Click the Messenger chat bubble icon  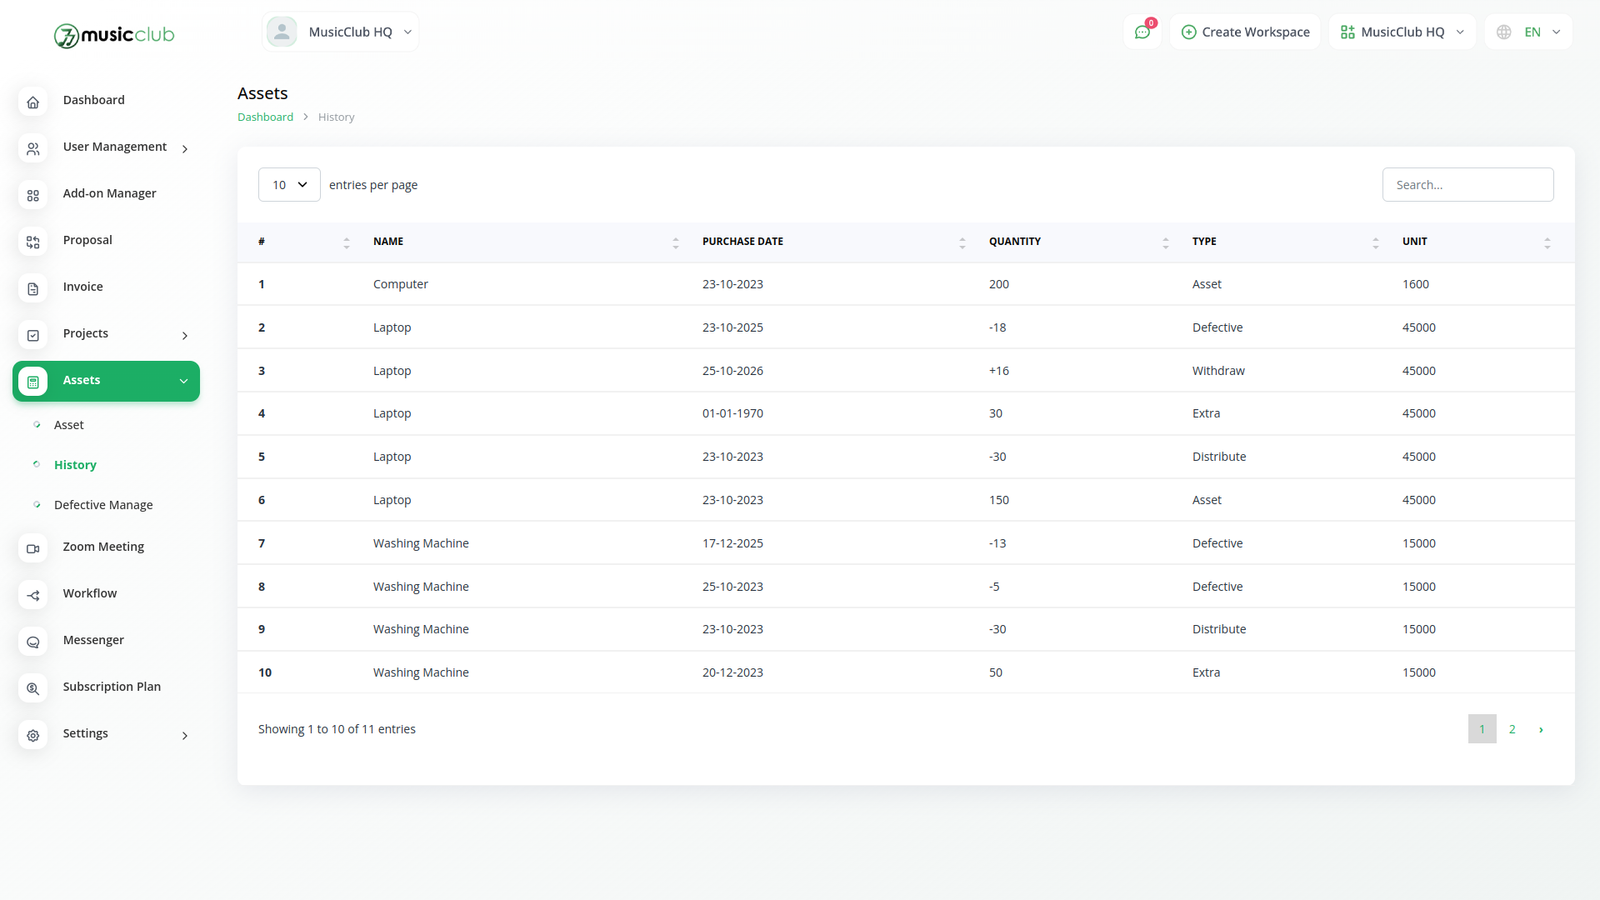tap(33, 642)
